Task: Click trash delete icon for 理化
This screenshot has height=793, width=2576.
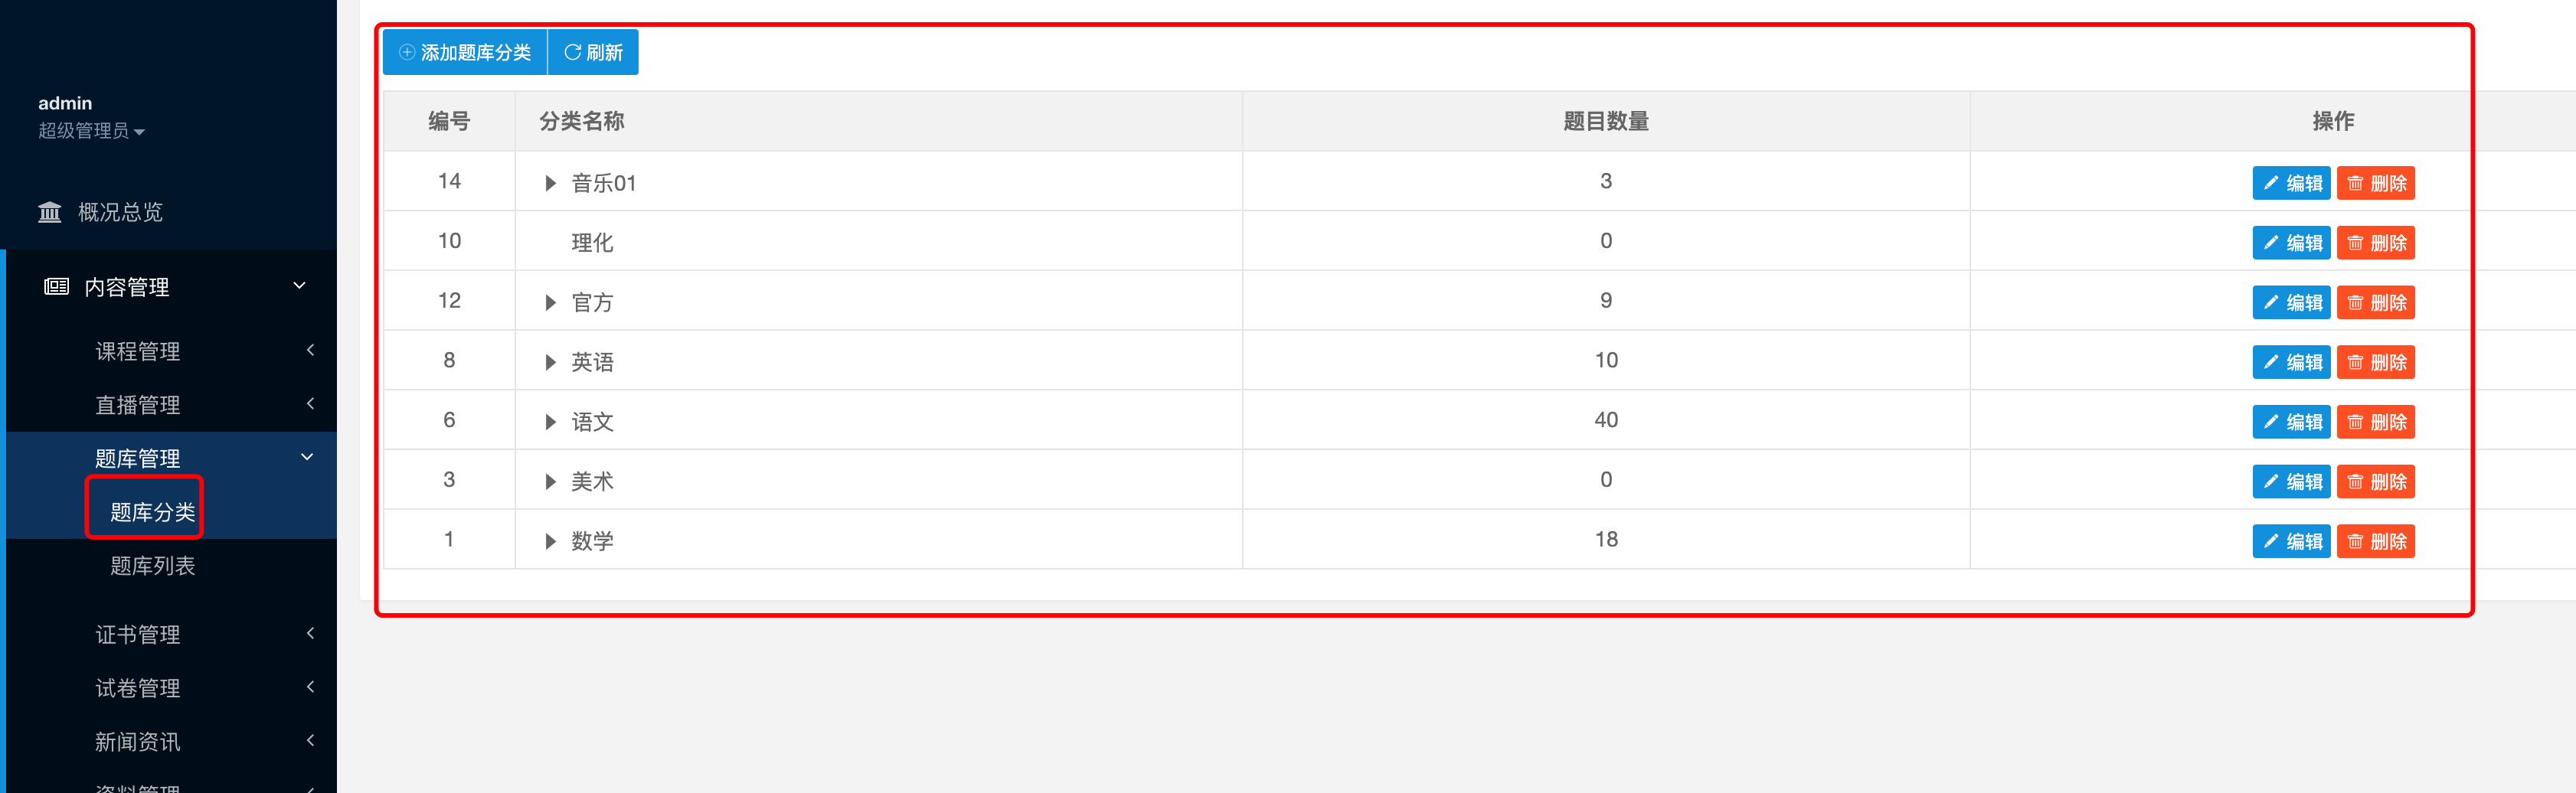Action: click(2355, 243)
